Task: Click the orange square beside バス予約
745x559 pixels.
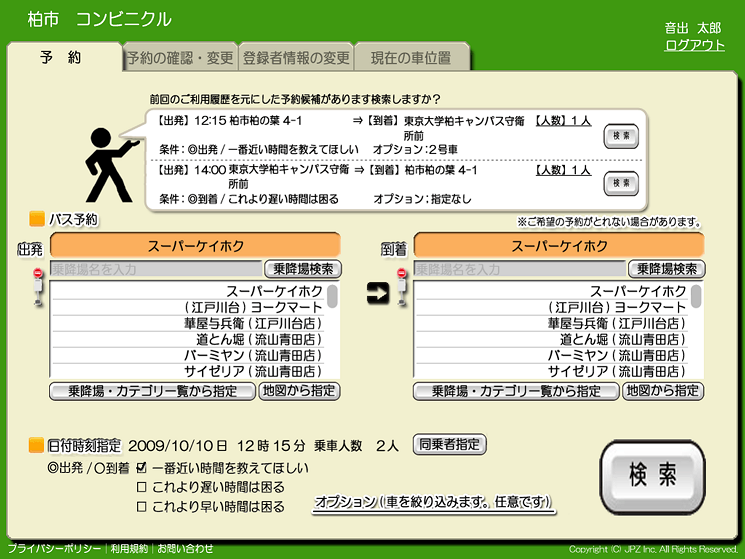Action: coord(37,219)
